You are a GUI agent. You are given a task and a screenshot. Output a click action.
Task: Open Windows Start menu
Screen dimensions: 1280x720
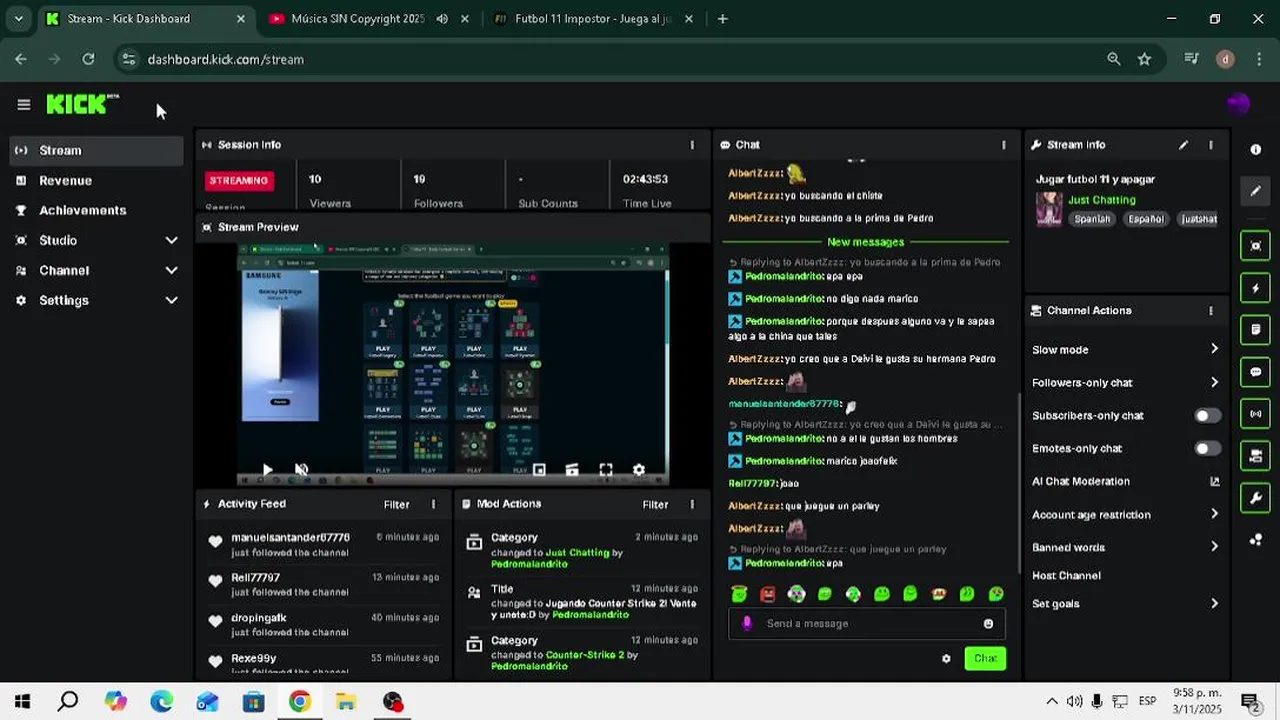[22, 702]
